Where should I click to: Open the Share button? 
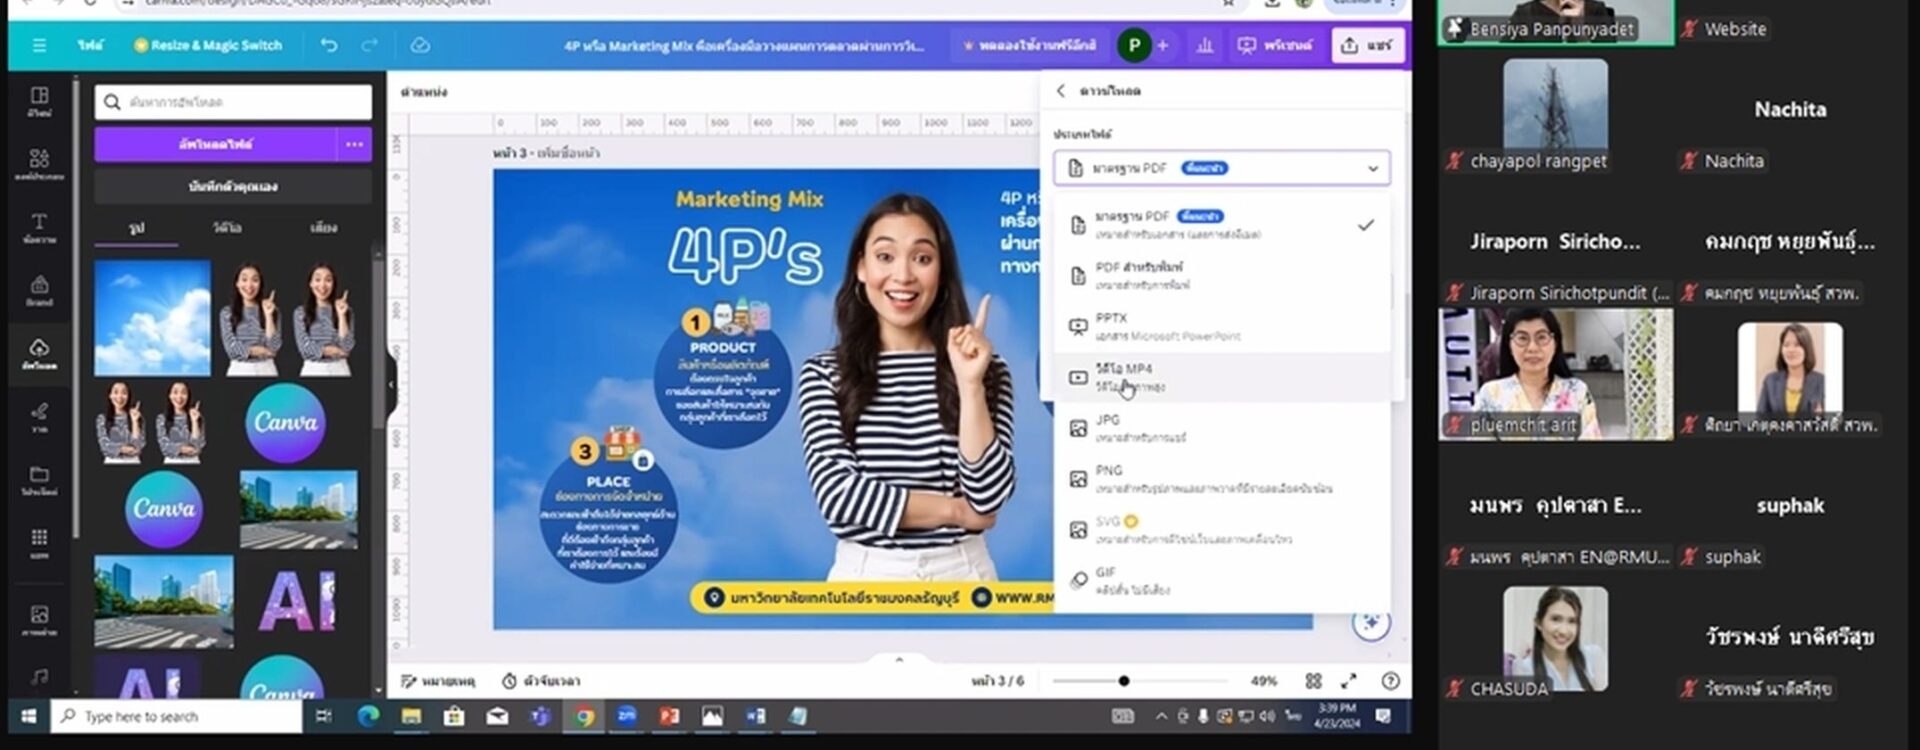coord(1367,45)
